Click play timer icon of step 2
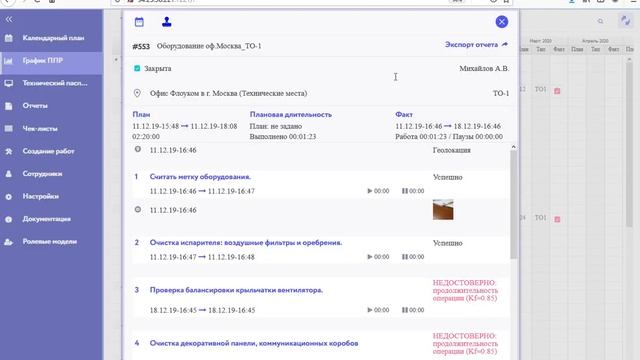This screenshot has width=640, height=360. pyautogui.click(x=370, y=257)
